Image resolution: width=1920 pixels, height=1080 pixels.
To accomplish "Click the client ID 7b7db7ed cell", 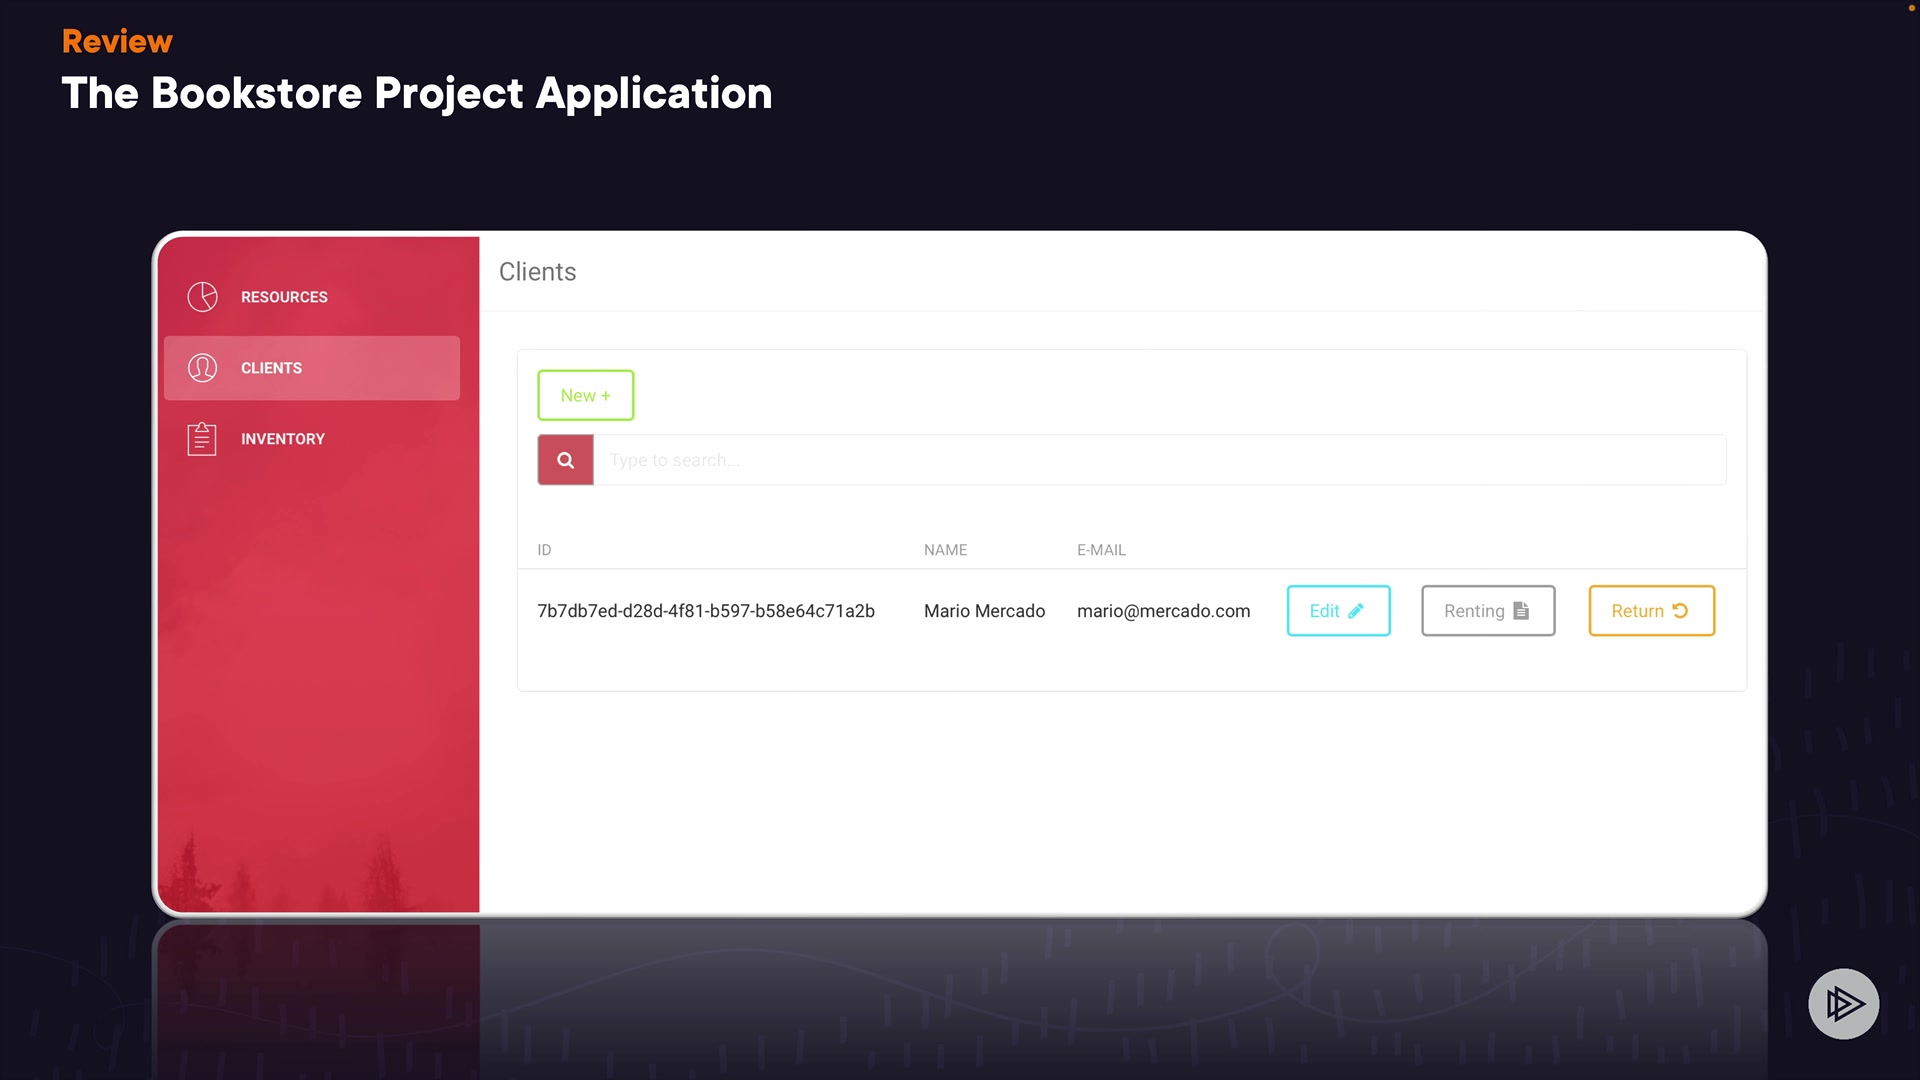I will click(x=705, y=611).
